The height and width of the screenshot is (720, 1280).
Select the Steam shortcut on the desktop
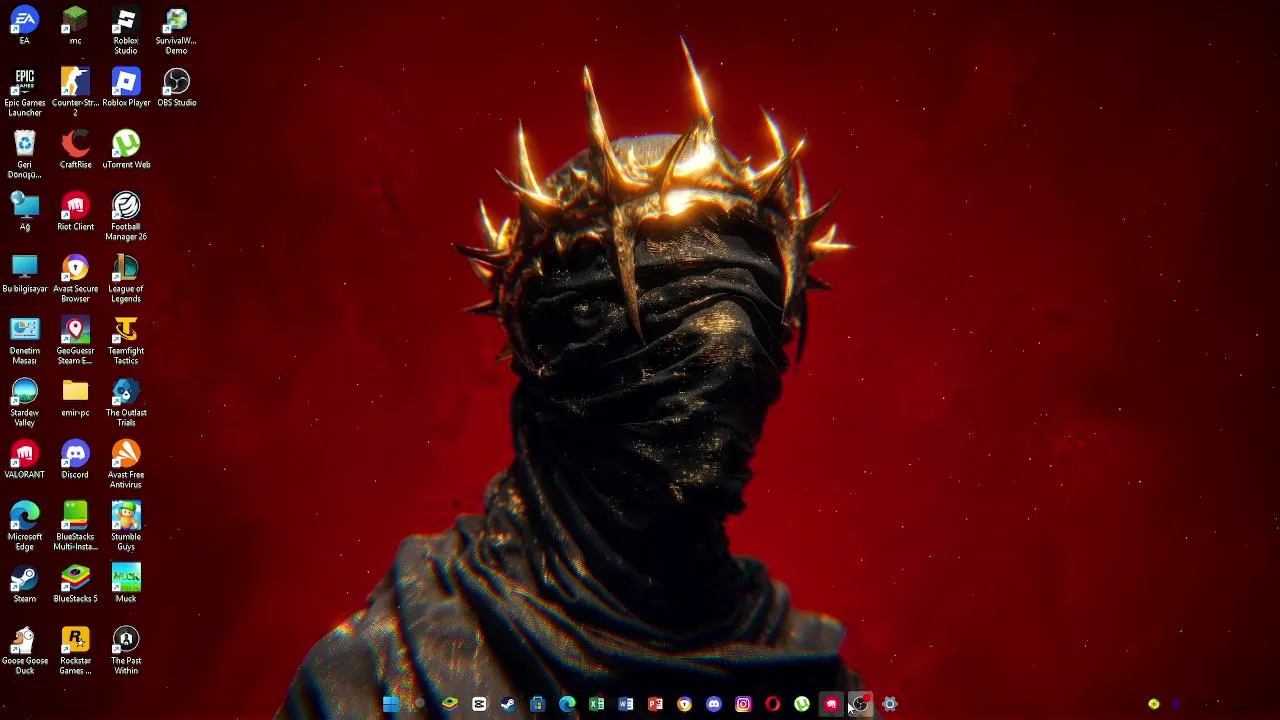point(25,585)
